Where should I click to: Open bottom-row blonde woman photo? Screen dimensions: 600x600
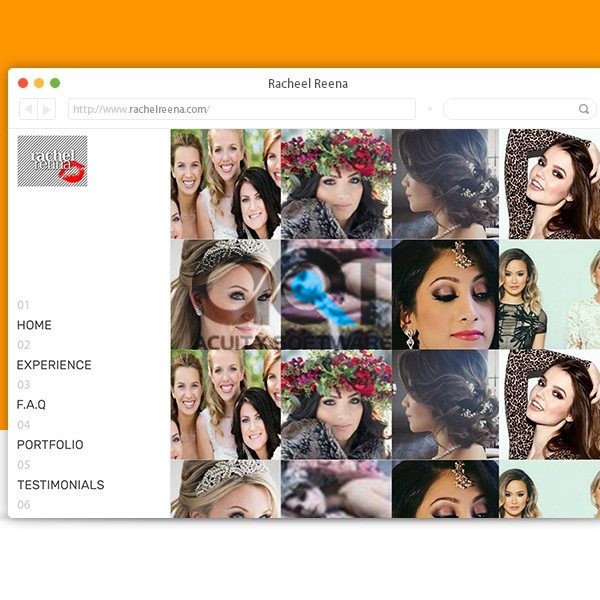coord(549,489)
